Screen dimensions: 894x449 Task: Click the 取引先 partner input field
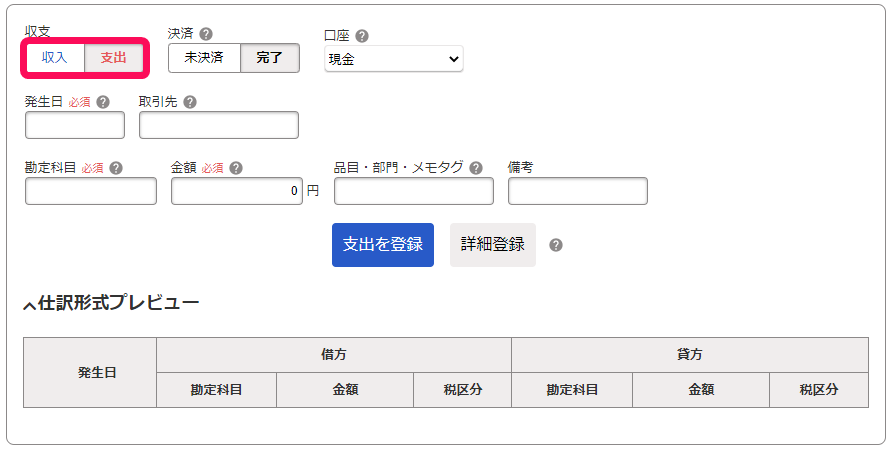click(219, 125)
